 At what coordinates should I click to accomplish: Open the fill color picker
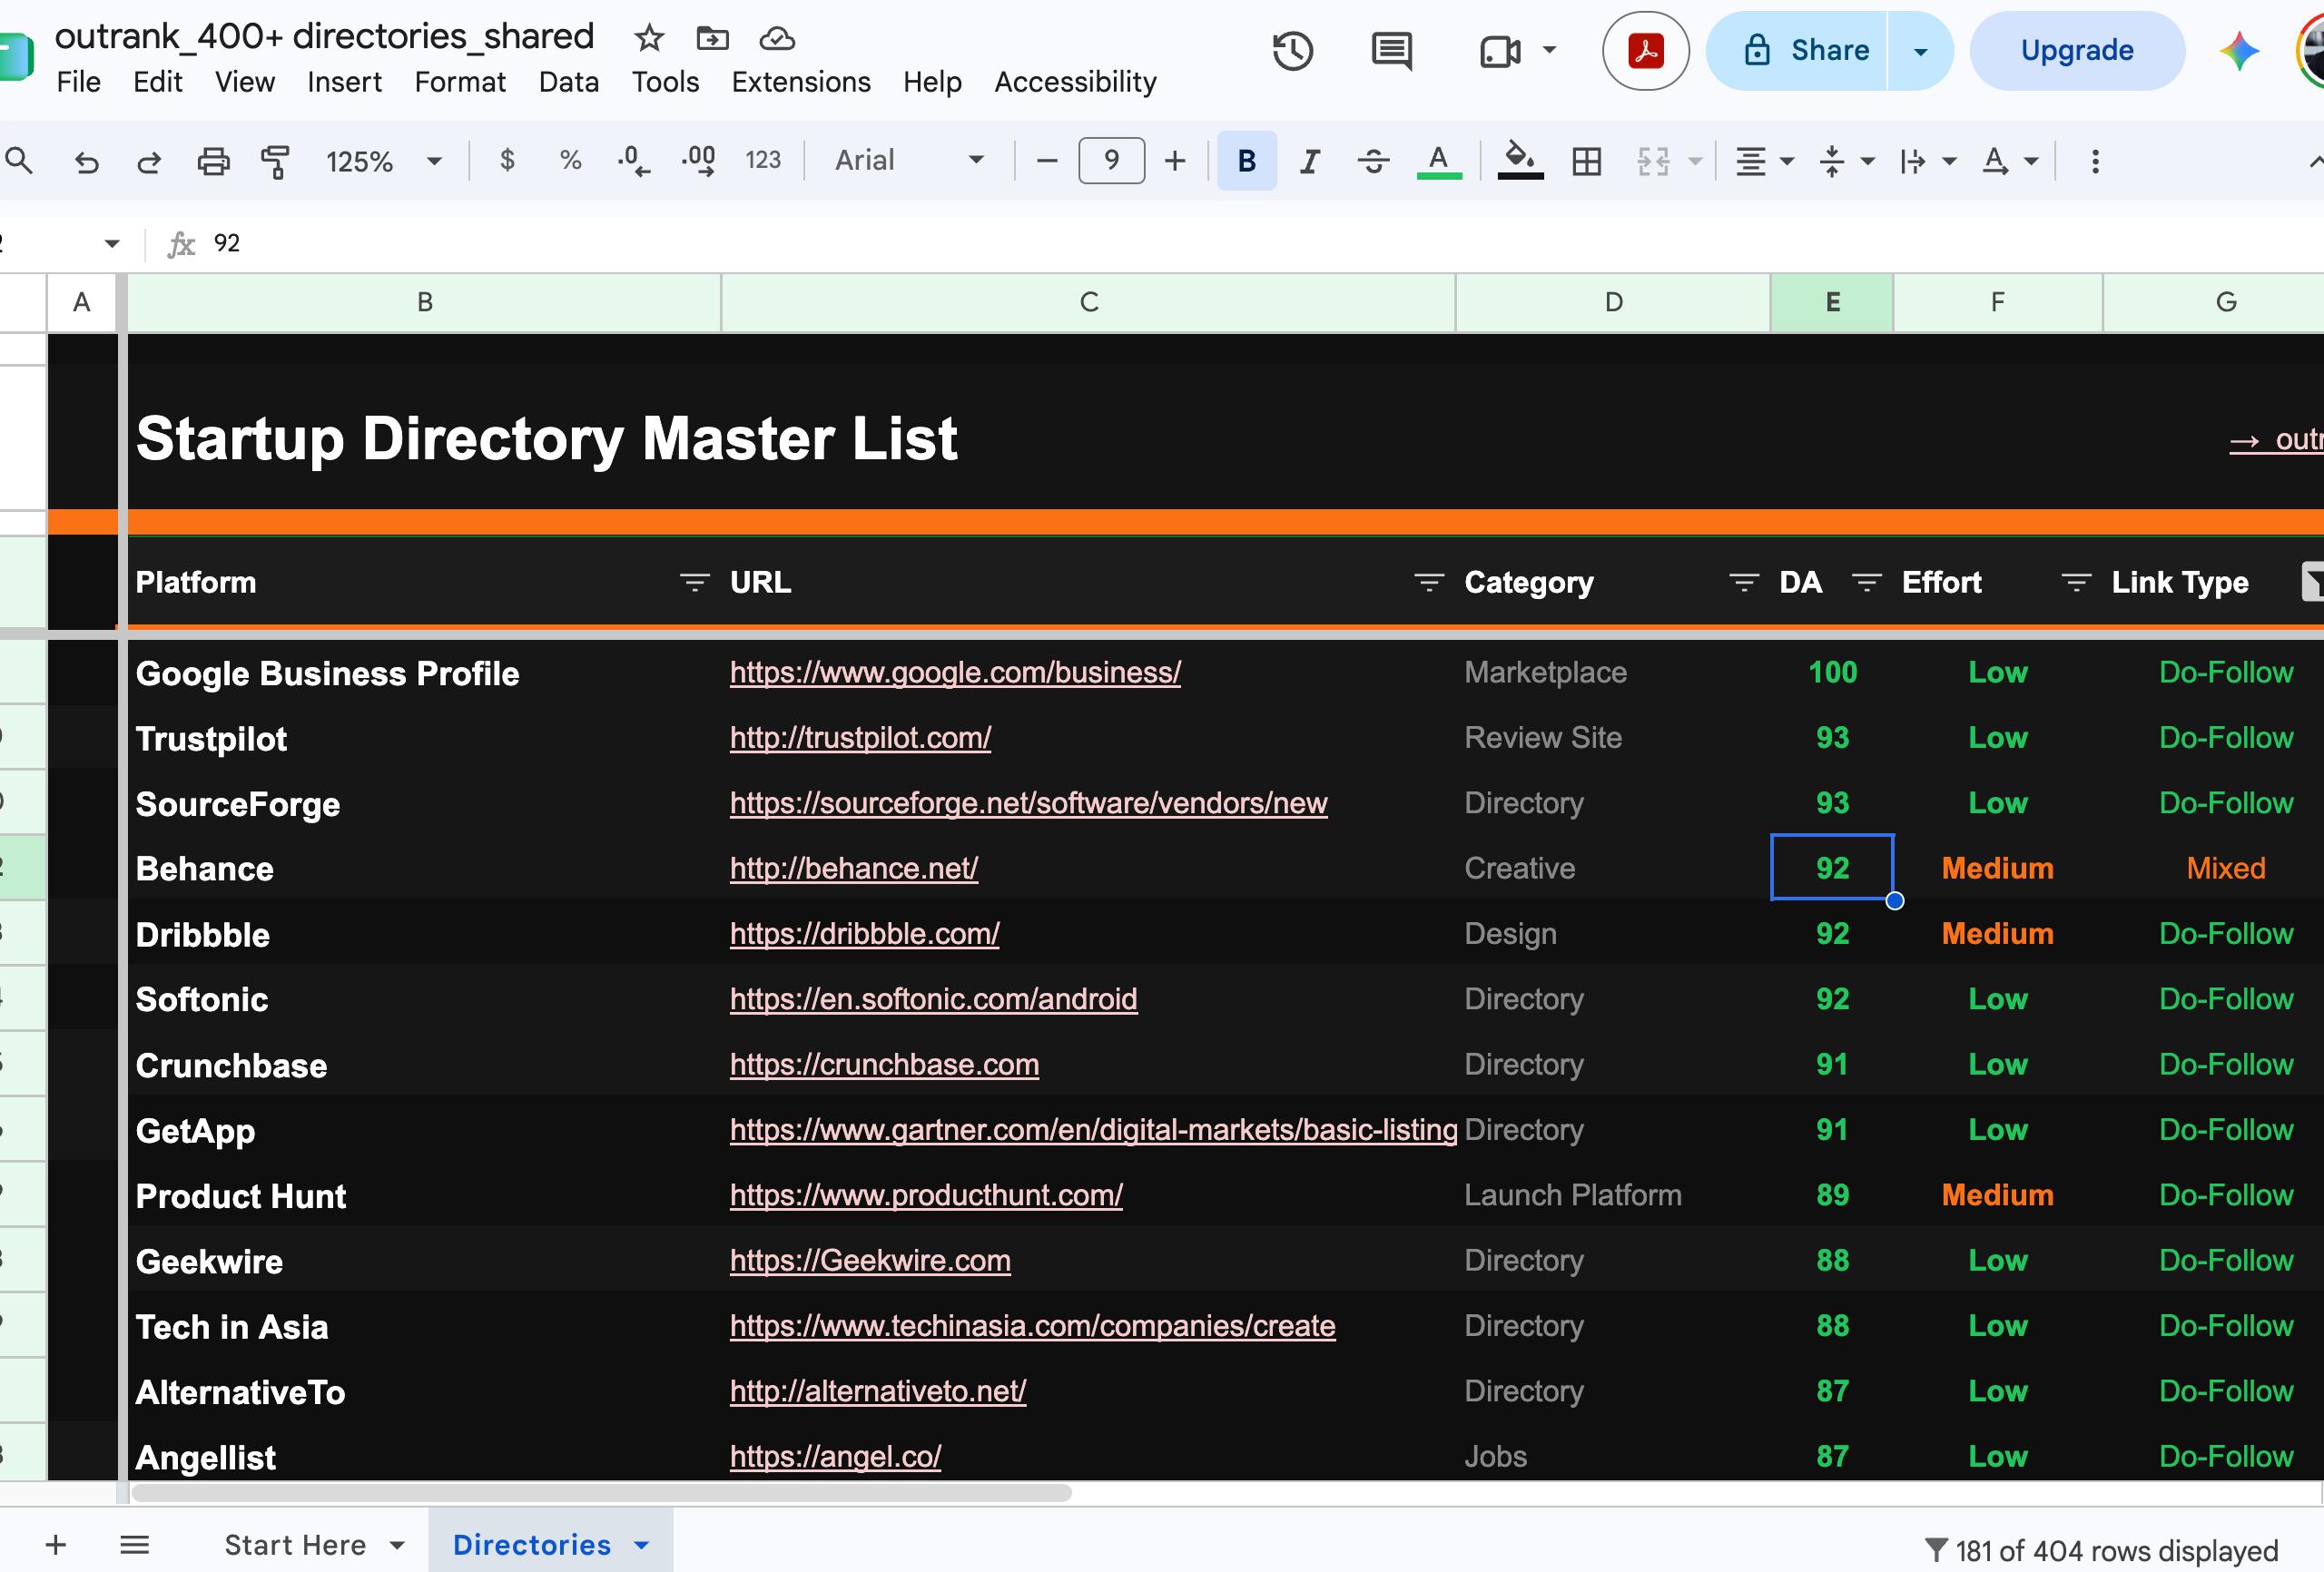[x=1520, y=161]
